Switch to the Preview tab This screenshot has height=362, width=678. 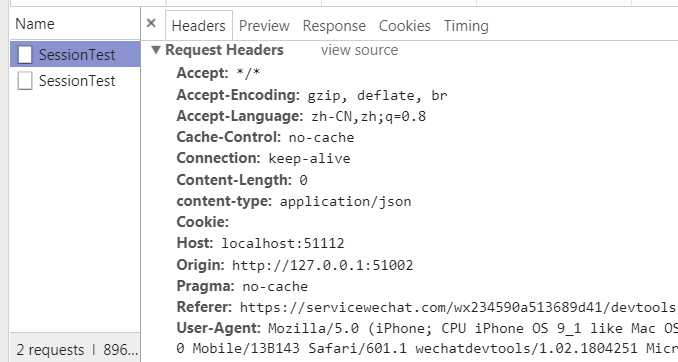(x=264, y=26)
